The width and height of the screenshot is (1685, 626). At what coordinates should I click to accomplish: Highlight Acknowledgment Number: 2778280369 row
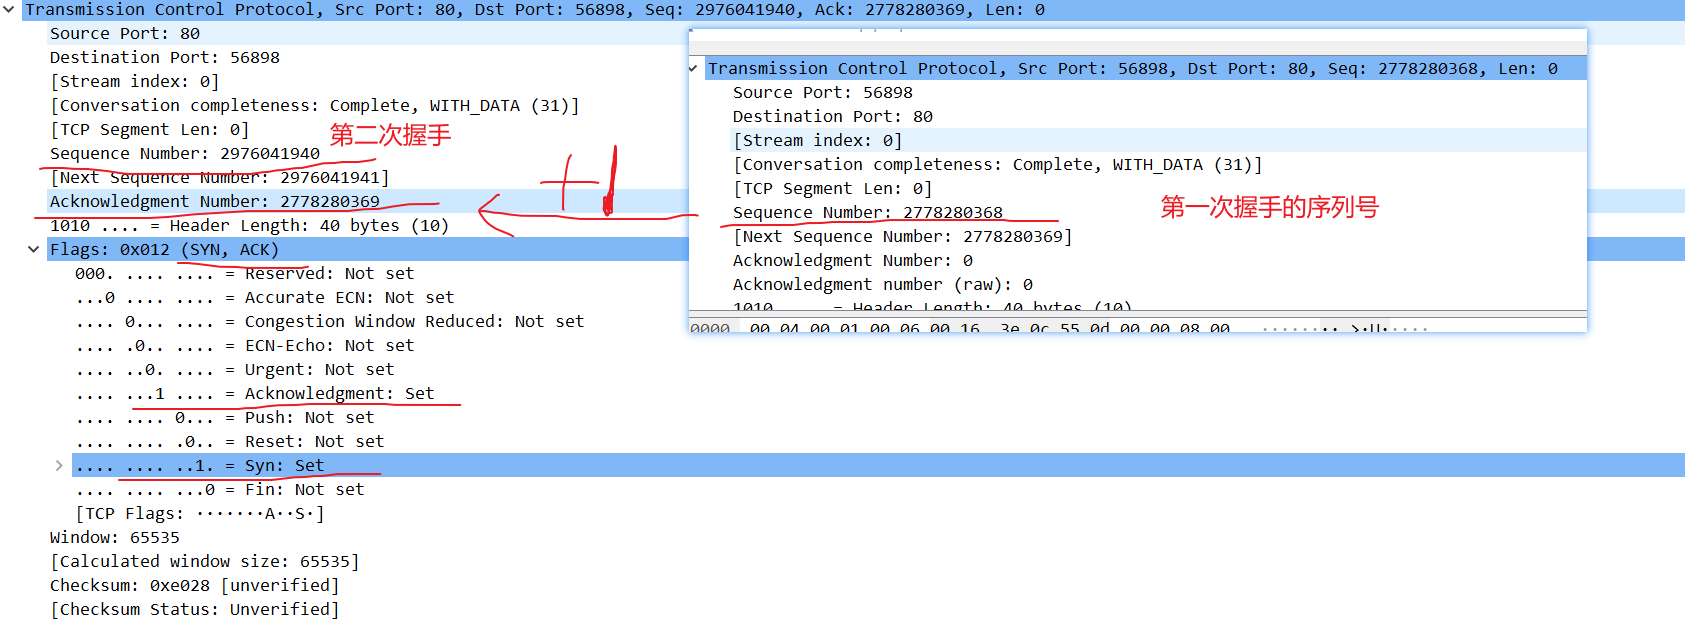pos(215,202)
